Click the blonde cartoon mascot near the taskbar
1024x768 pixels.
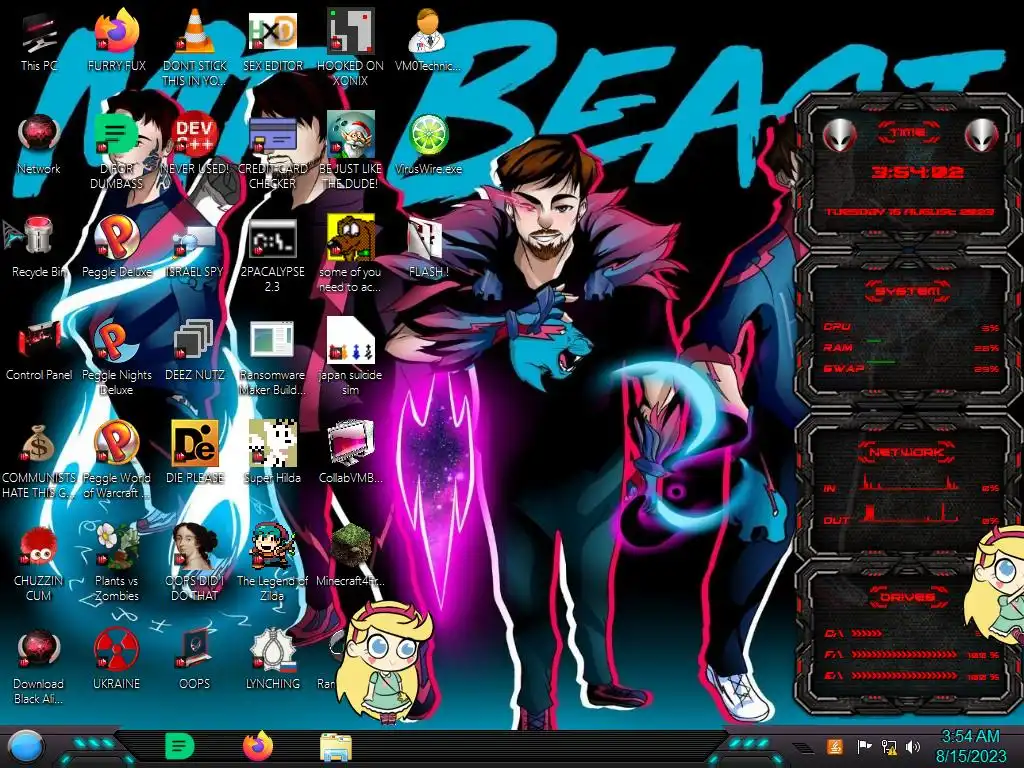point(386,662)
